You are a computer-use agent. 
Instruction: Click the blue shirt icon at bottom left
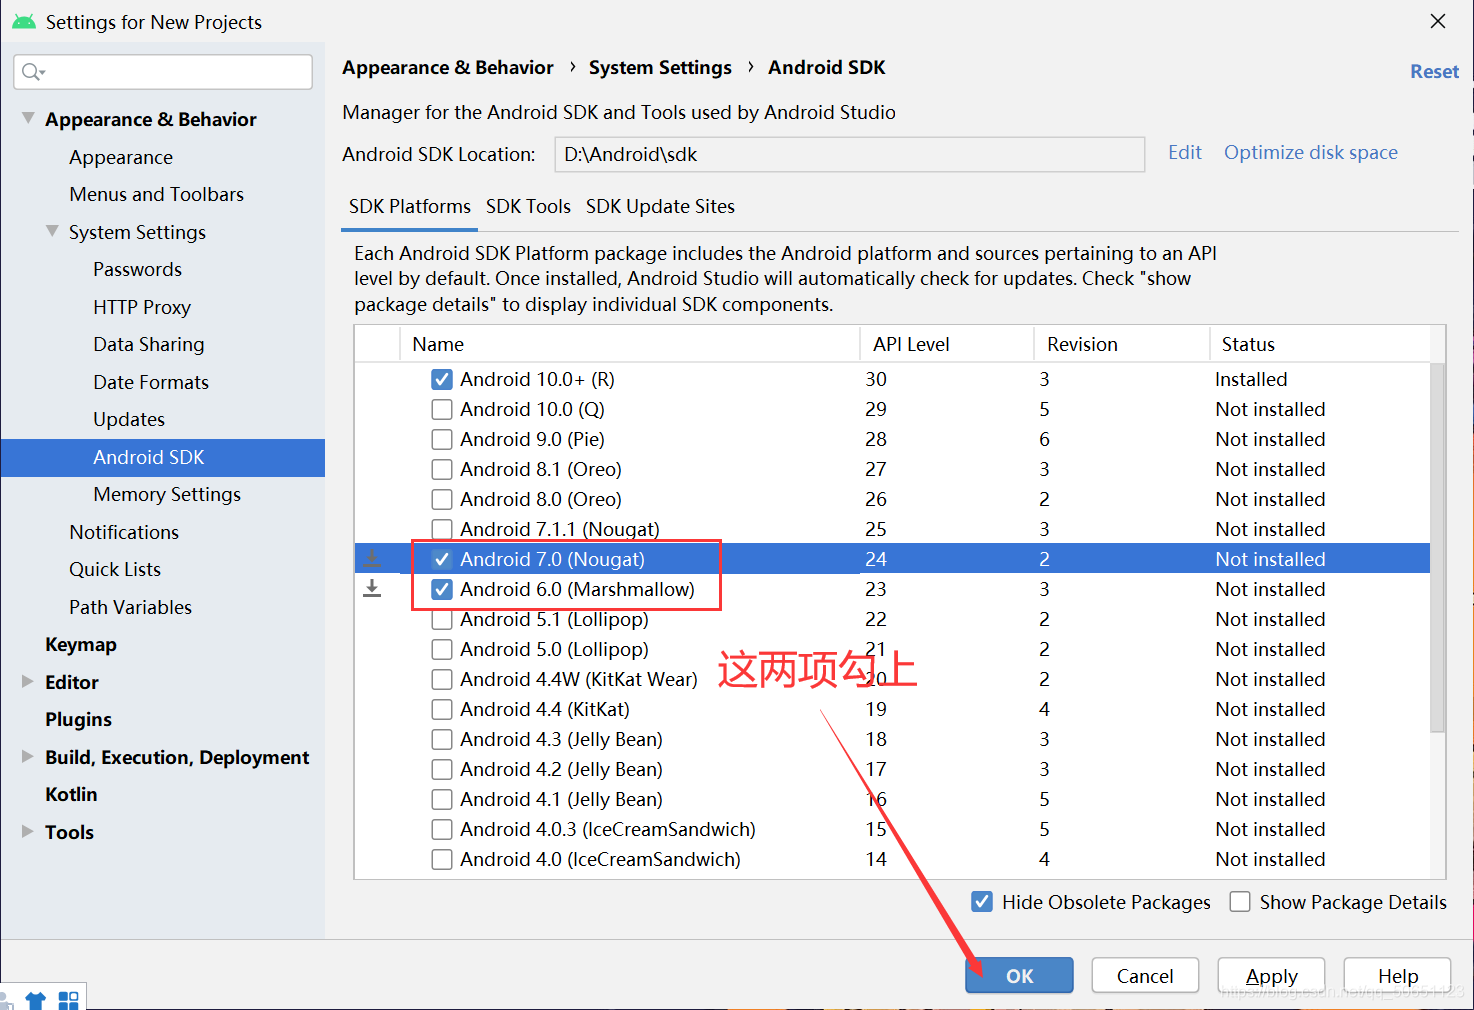coord(35,1000)
